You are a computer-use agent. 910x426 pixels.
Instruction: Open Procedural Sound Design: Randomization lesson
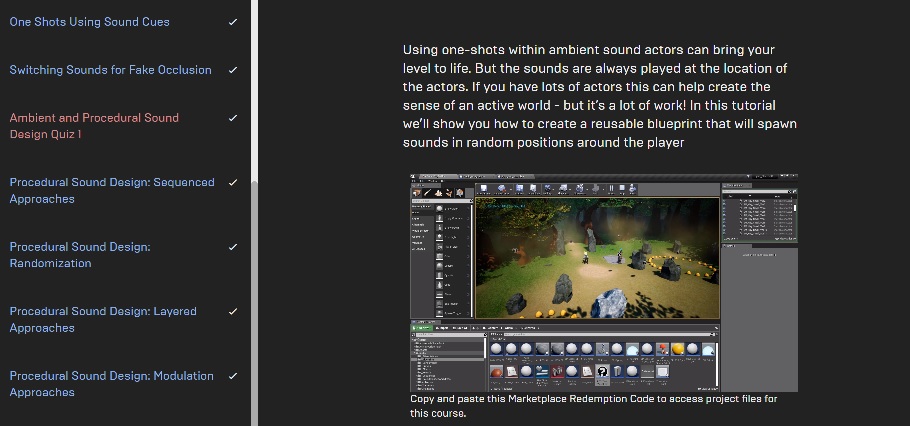click(x=80, y=255)
